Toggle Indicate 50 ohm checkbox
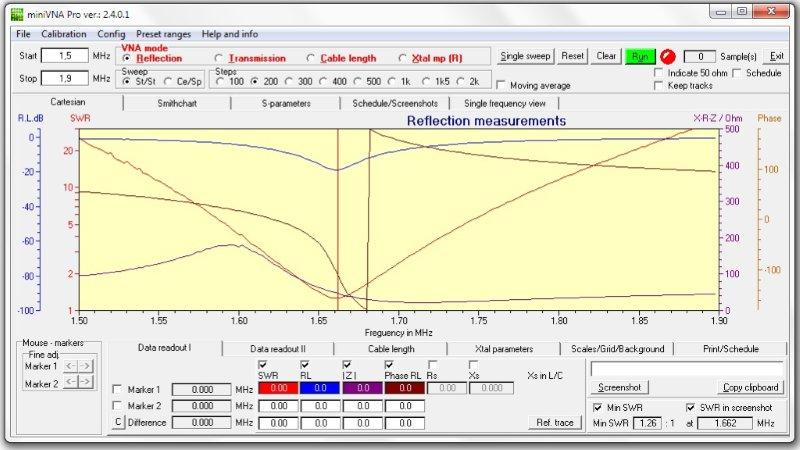This screenshot has width=800, height=450. (659, 73)
